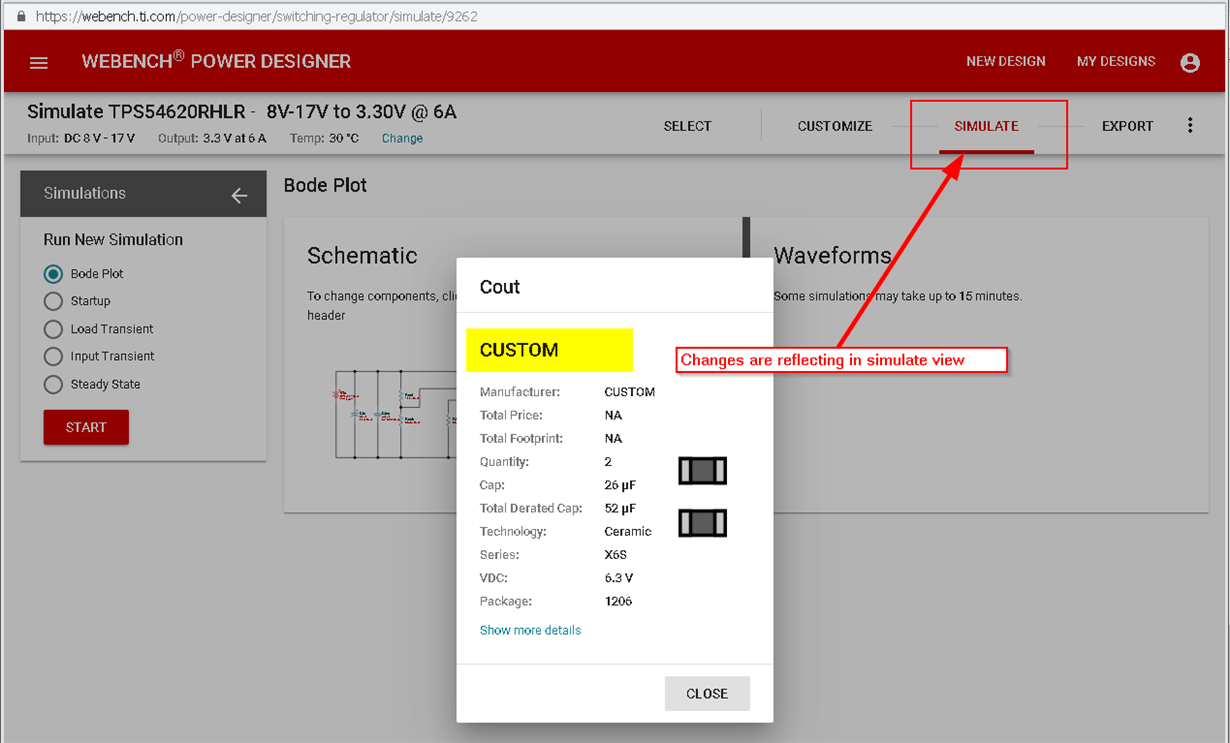Click the Change link for design inputs

tap(402, 138)
